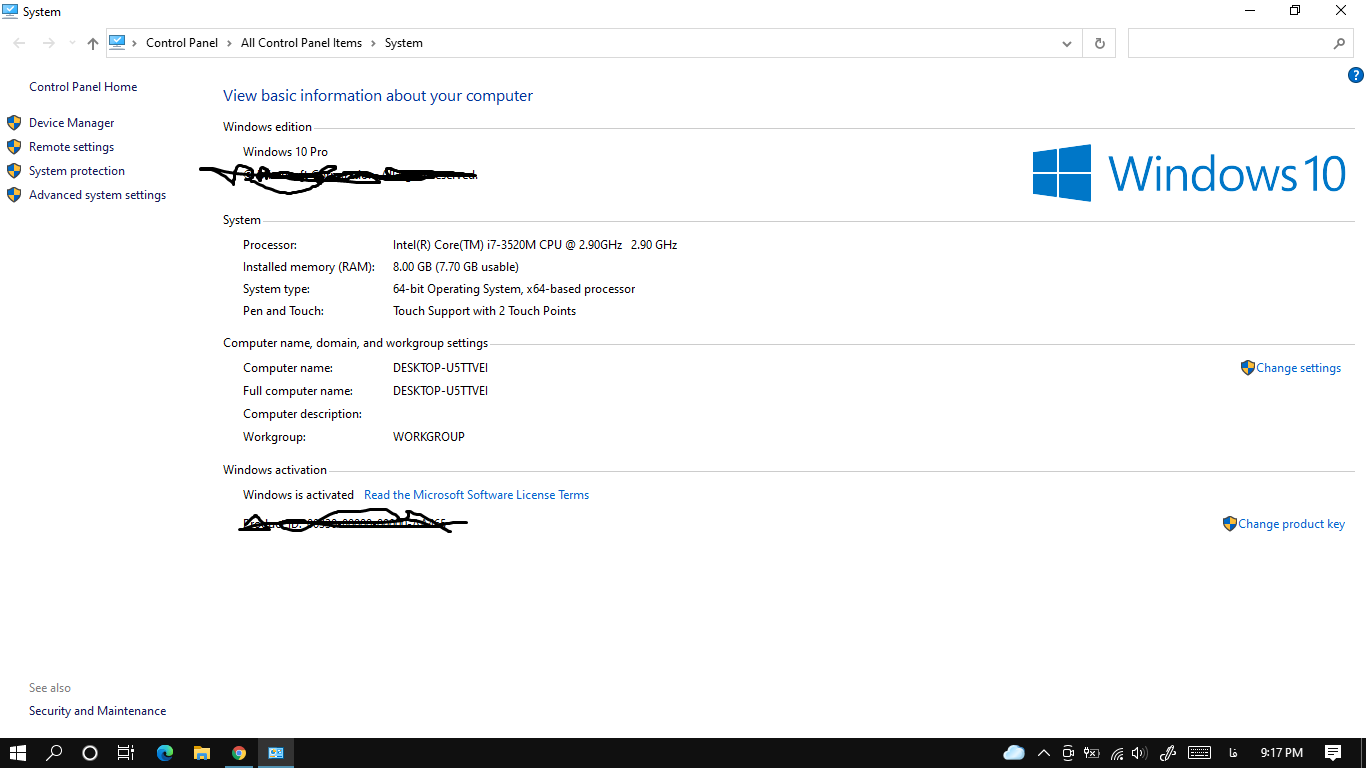Open Security and Maintenance link
The width and height of the screenshot is (1366, 768).
[x=97, y=711]
